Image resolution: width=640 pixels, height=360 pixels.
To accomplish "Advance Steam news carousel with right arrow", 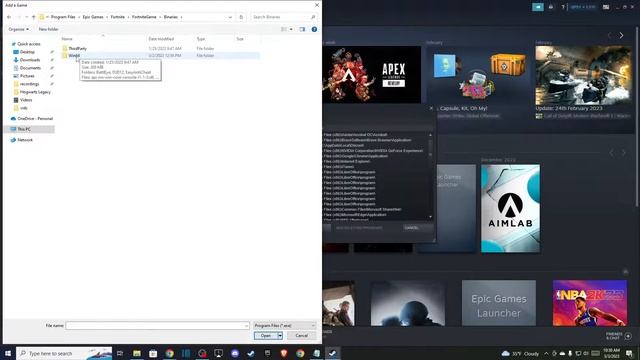I will 621,36.
